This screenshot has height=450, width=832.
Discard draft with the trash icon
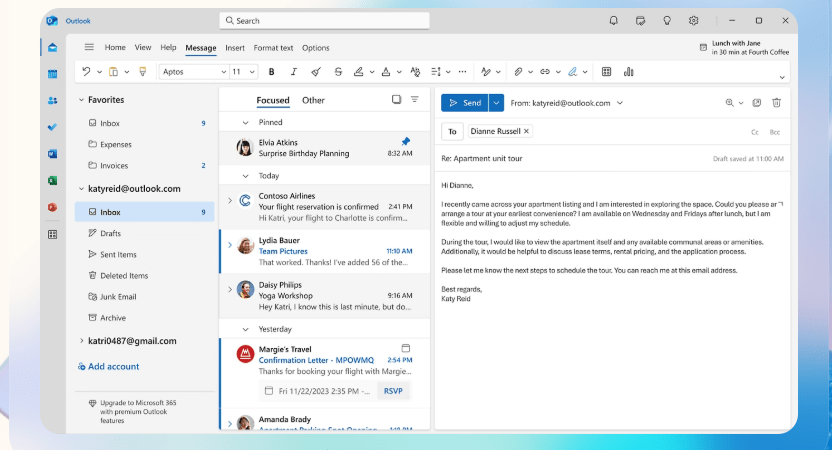pos(776,103)
